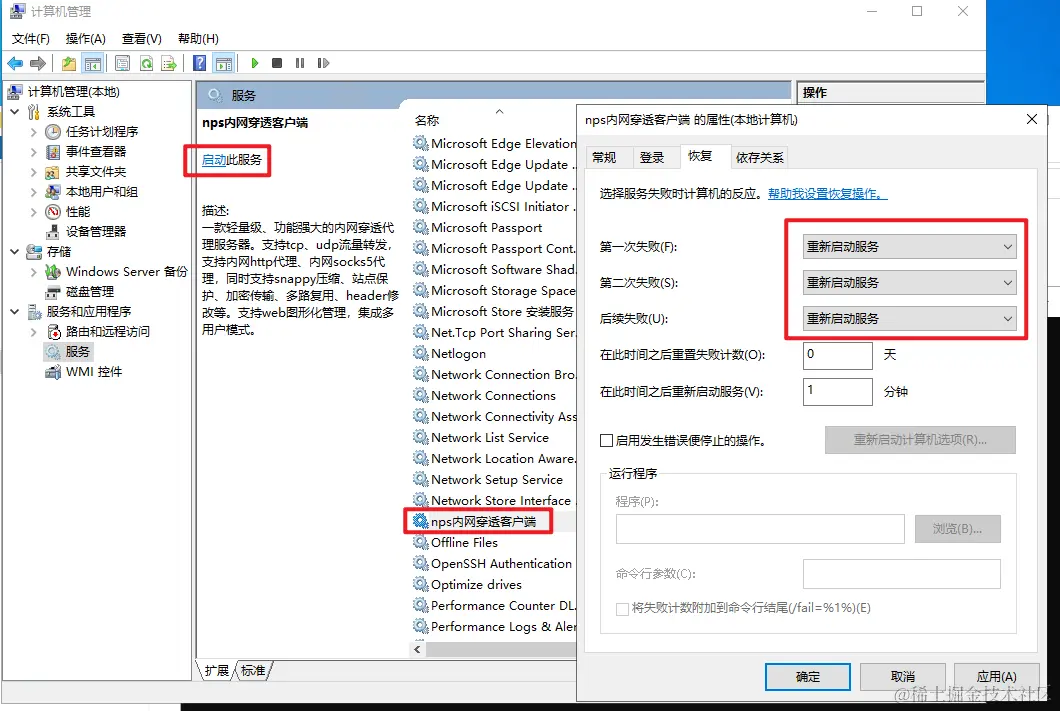This screenshot has height=711, width=1060.
Task: Click the Refresh toolbar icon
Action: tap(146, 64)
